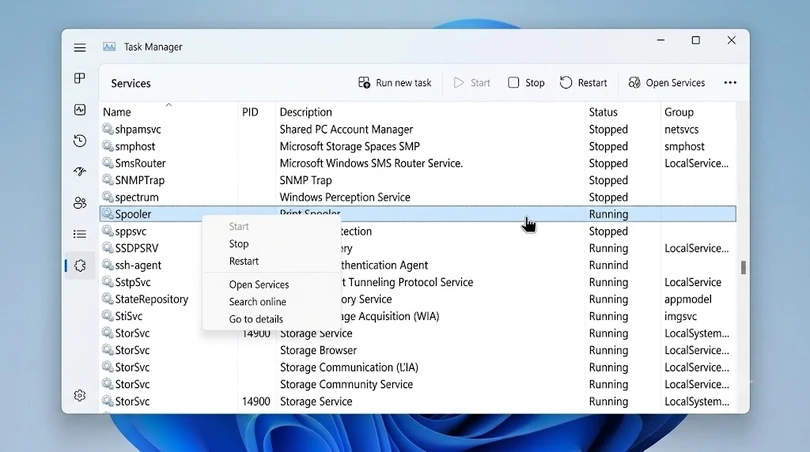This screenshot has height=452, width=810.
Task: Click the netsvcs group cell
Action: (681, 129)
